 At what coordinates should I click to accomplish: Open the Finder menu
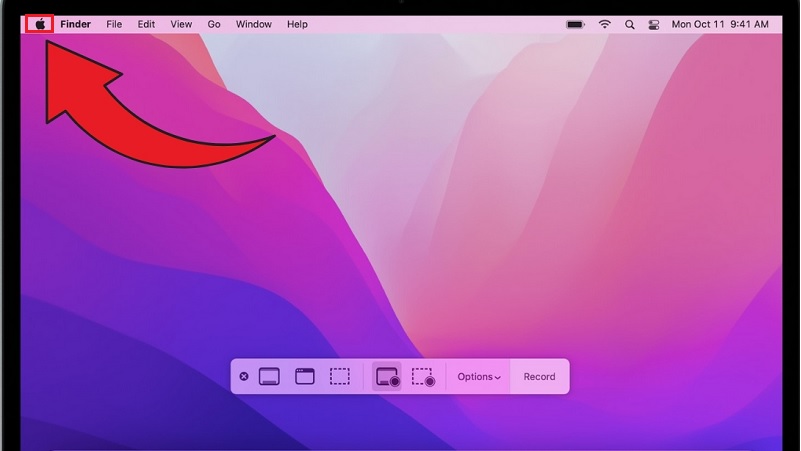tap(76, 24)
